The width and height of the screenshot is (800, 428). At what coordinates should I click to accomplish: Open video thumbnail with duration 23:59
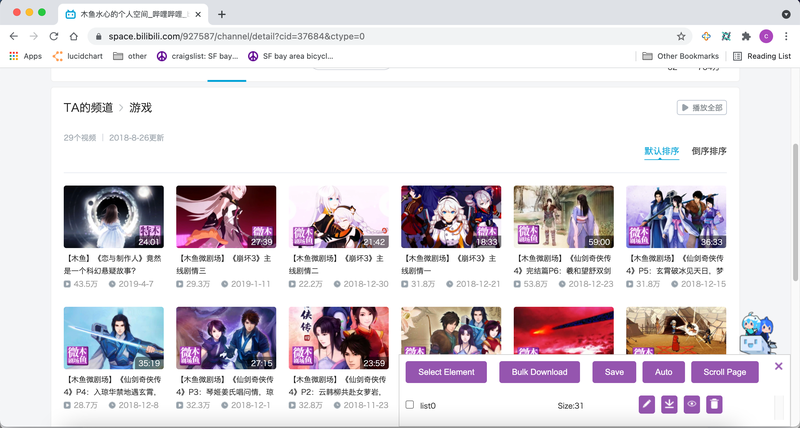[339, 338]
